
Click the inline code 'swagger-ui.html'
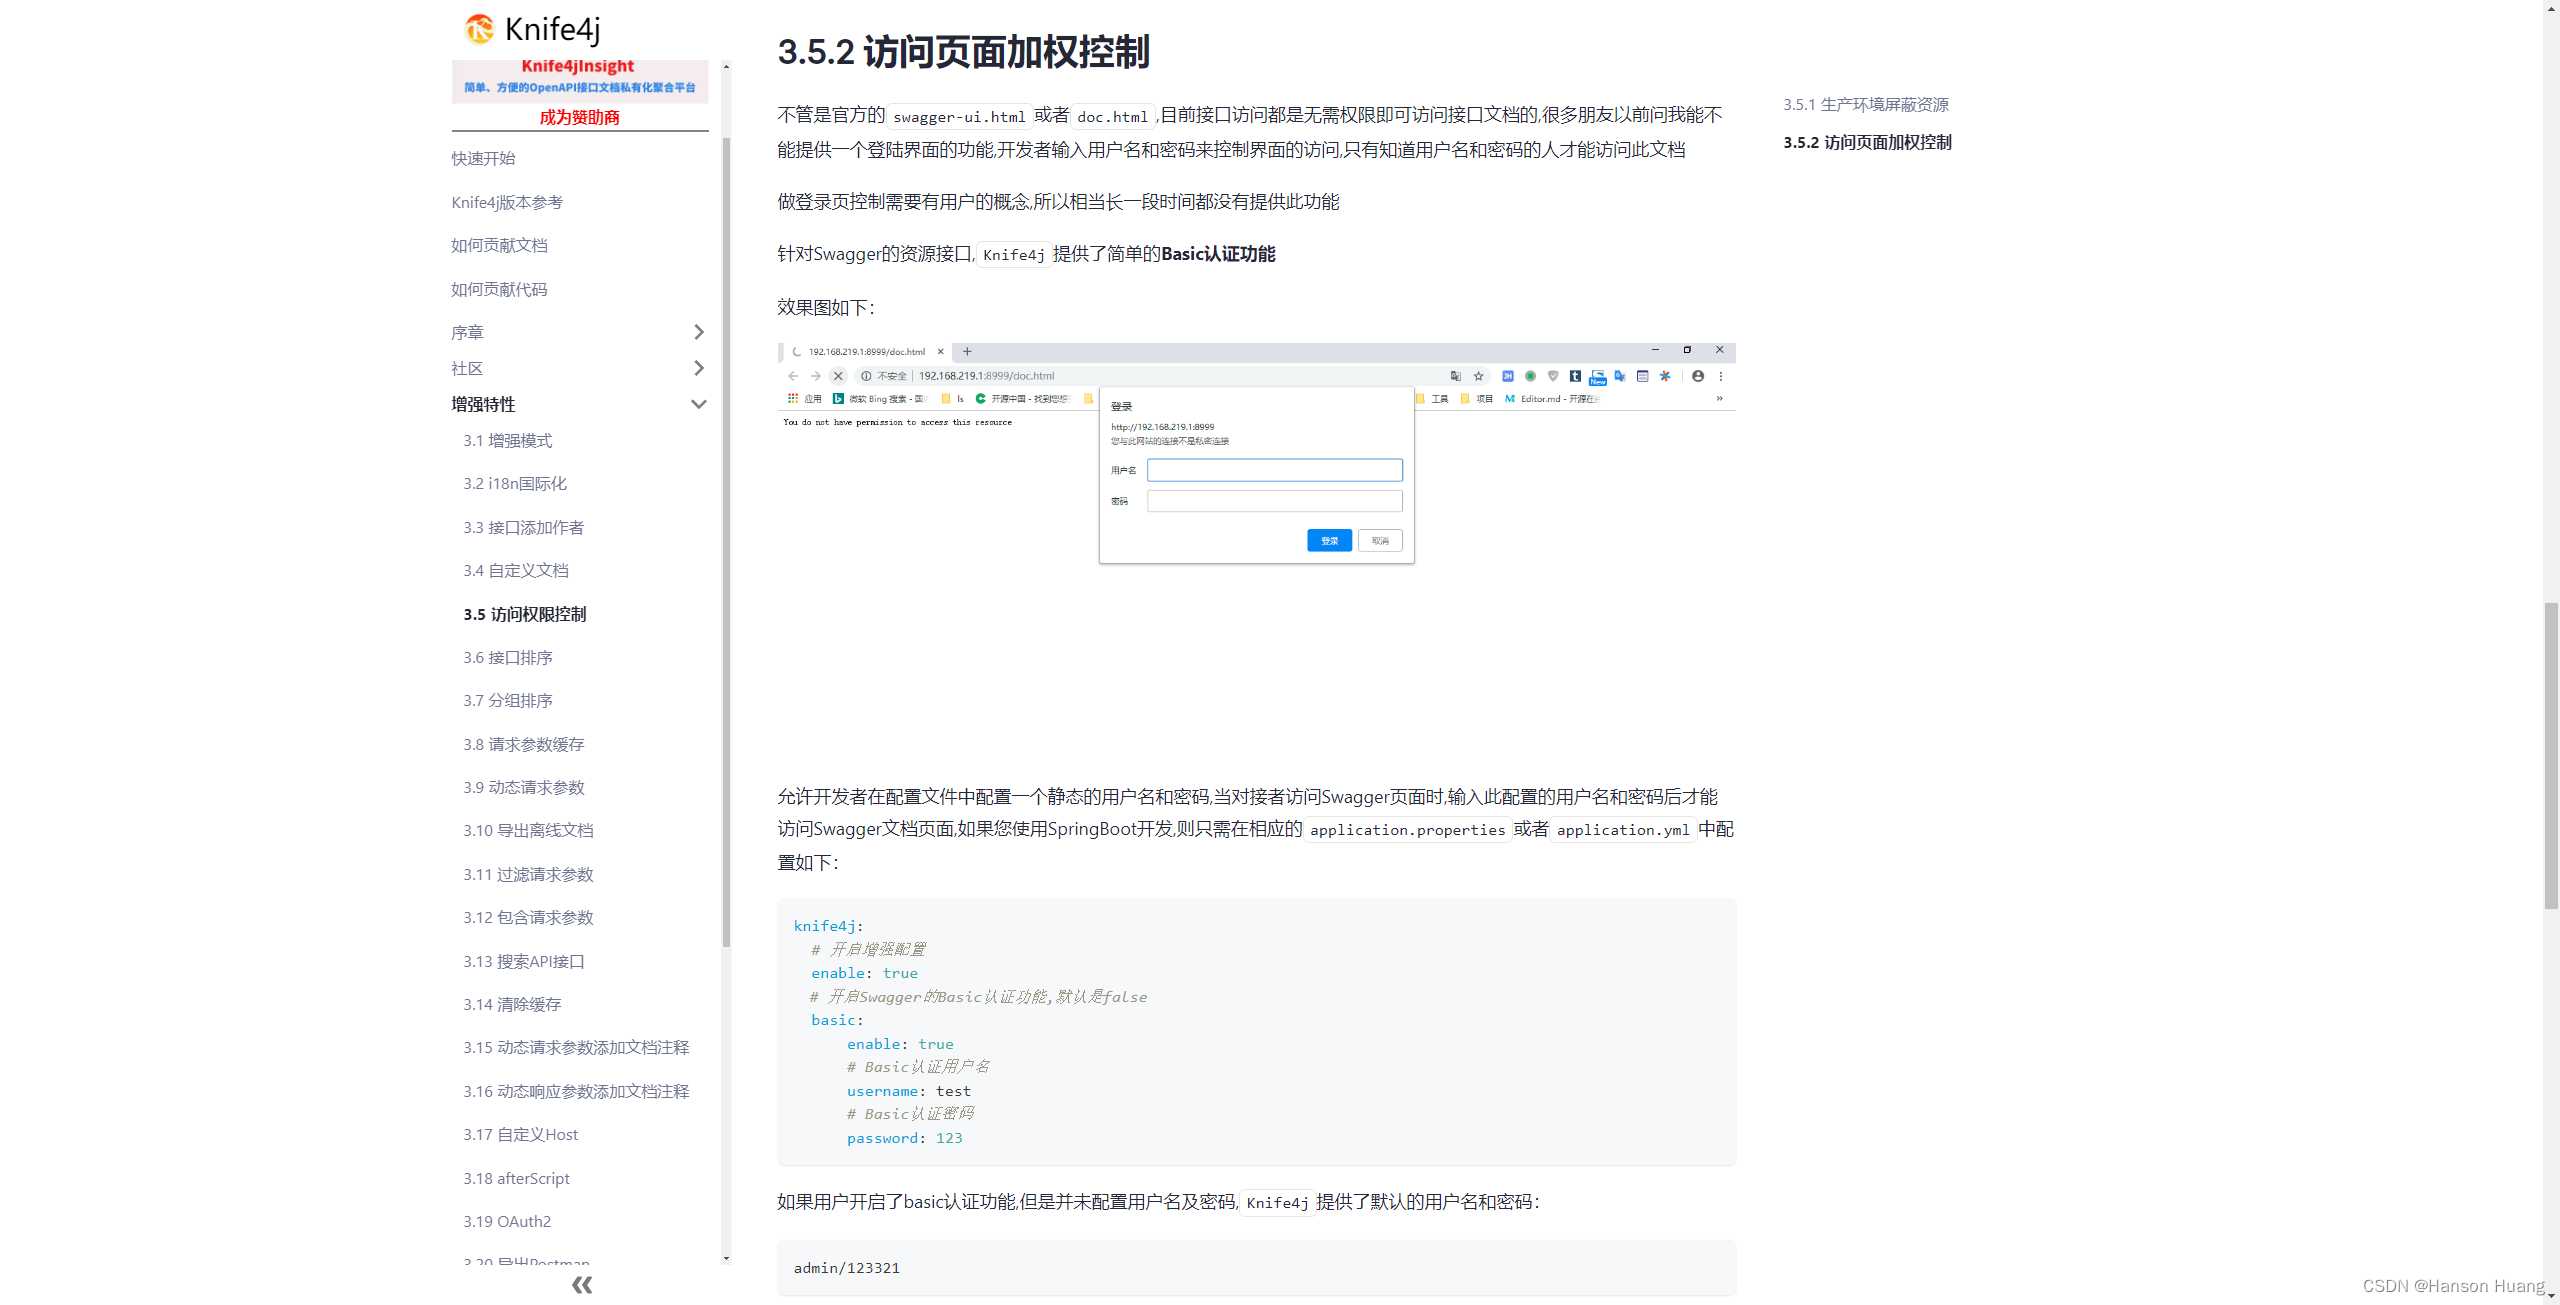coord(959,116)
